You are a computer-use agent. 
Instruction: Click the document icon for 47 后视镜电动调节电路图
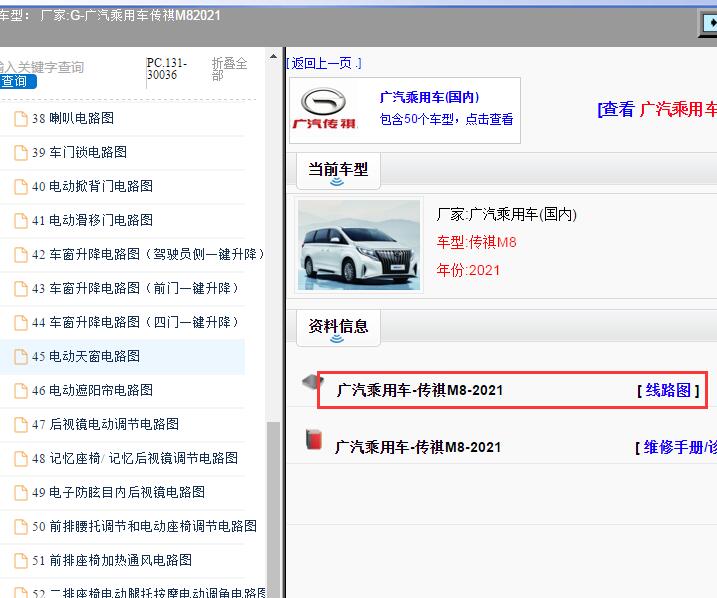(21, 425)
